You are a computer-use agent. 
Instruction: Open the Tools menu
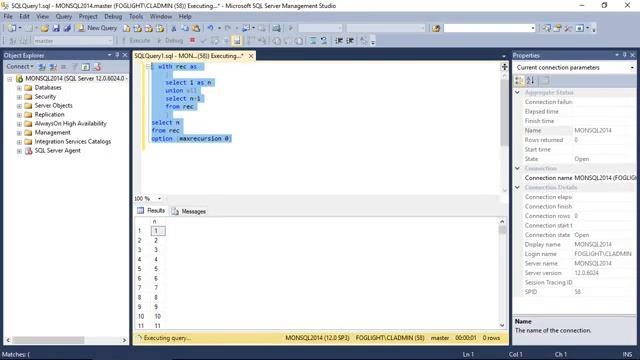136,16
